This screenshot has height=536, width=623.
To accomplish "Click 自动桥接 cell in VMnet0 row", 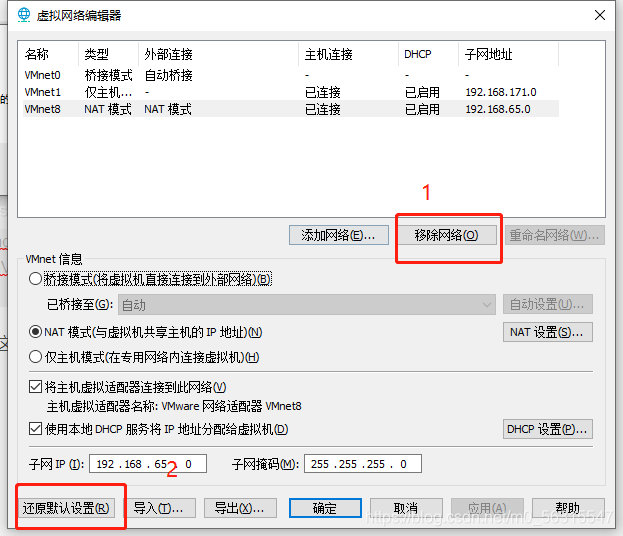I will pyautogui.click(x=168, y=75).
